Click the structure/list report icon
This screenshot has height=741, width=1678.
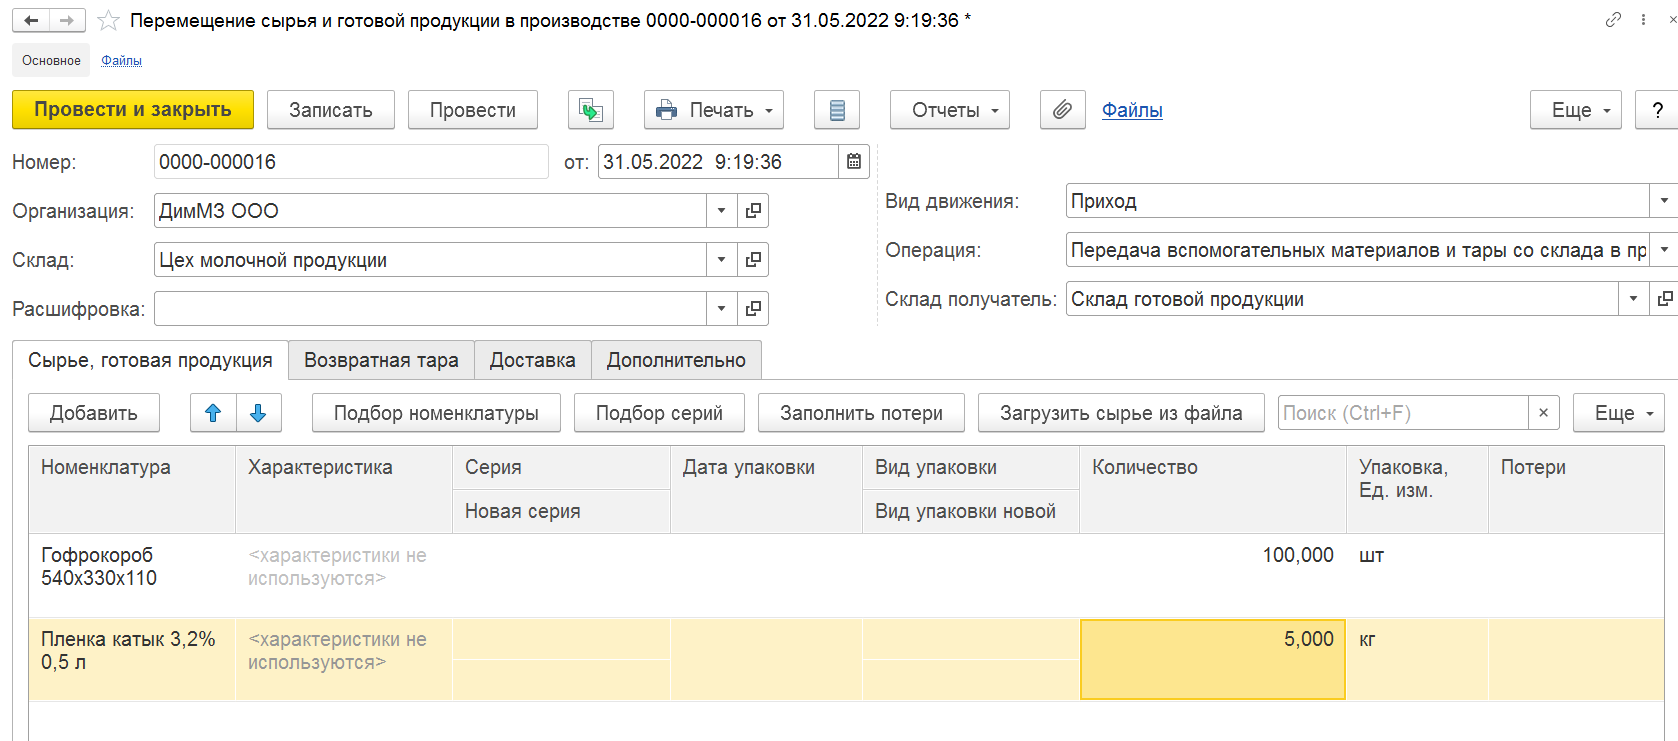[837, 110]
